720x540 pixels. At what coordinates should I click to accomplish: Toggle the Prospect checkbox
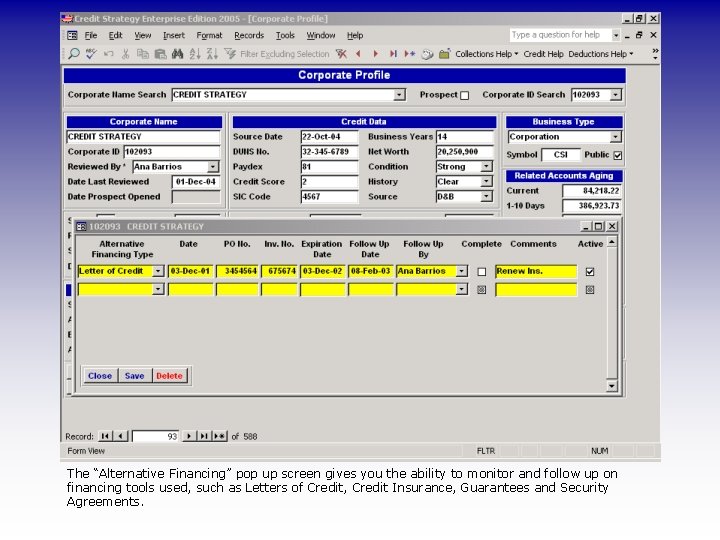(465, 95)
